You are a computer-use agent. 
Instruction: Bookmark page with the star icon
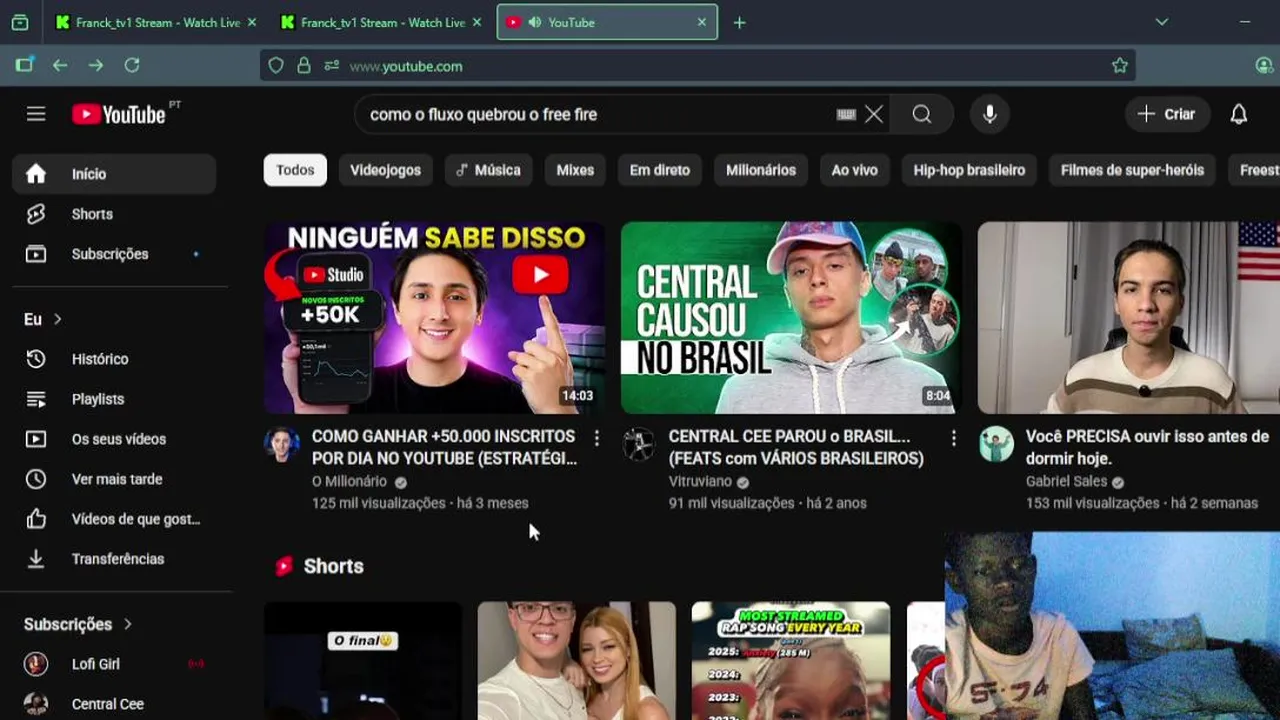(x=1119, y=66)
